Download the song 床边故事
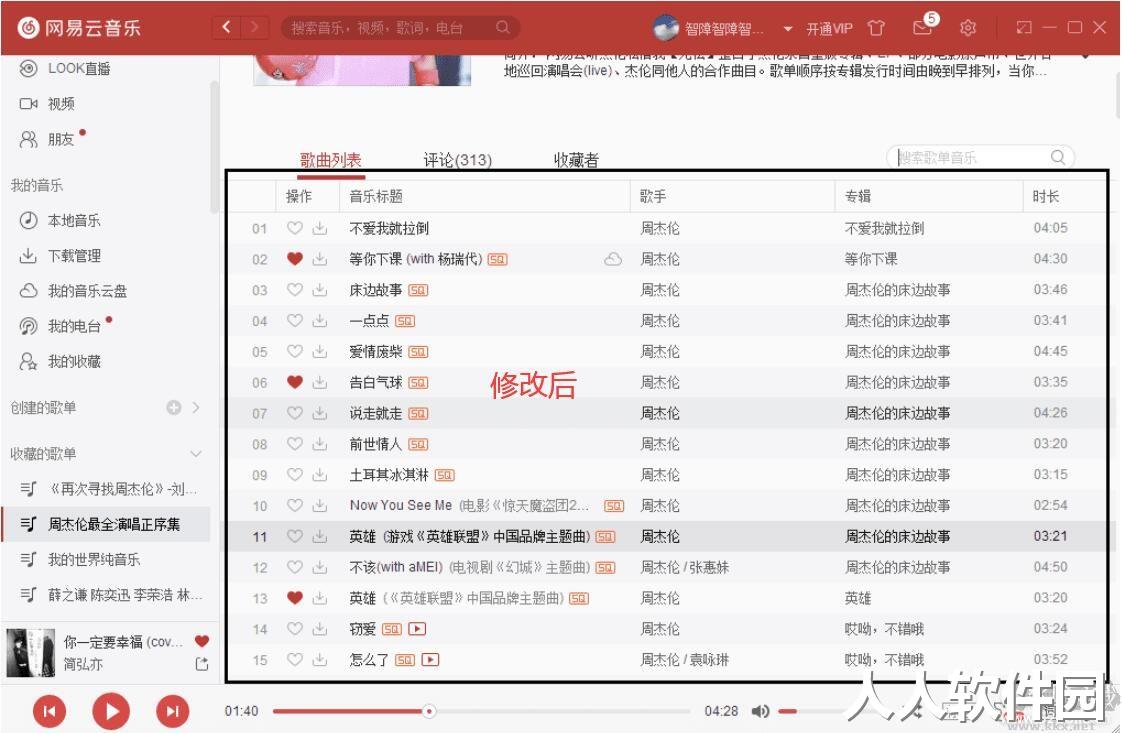This screenshot has width=1122, height=733. [x=319, y=290]
